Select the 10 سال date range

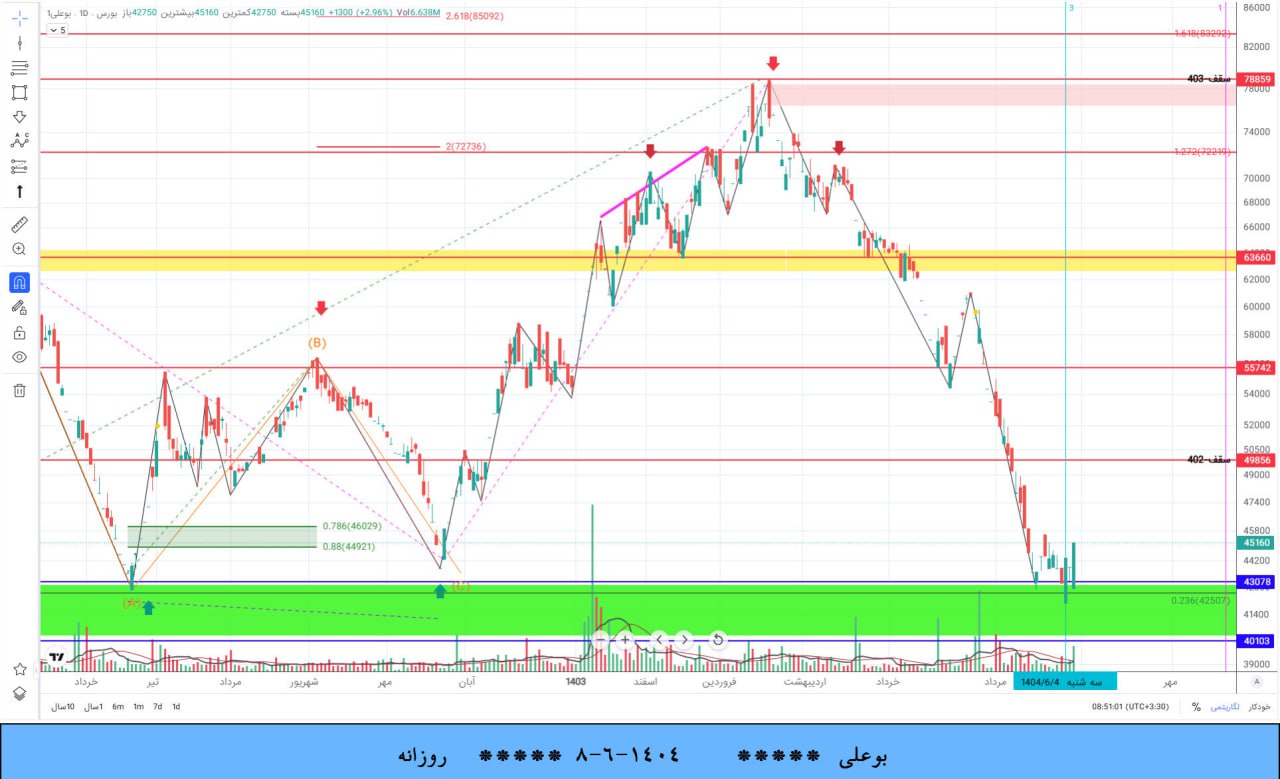click(x=64, y=707)
